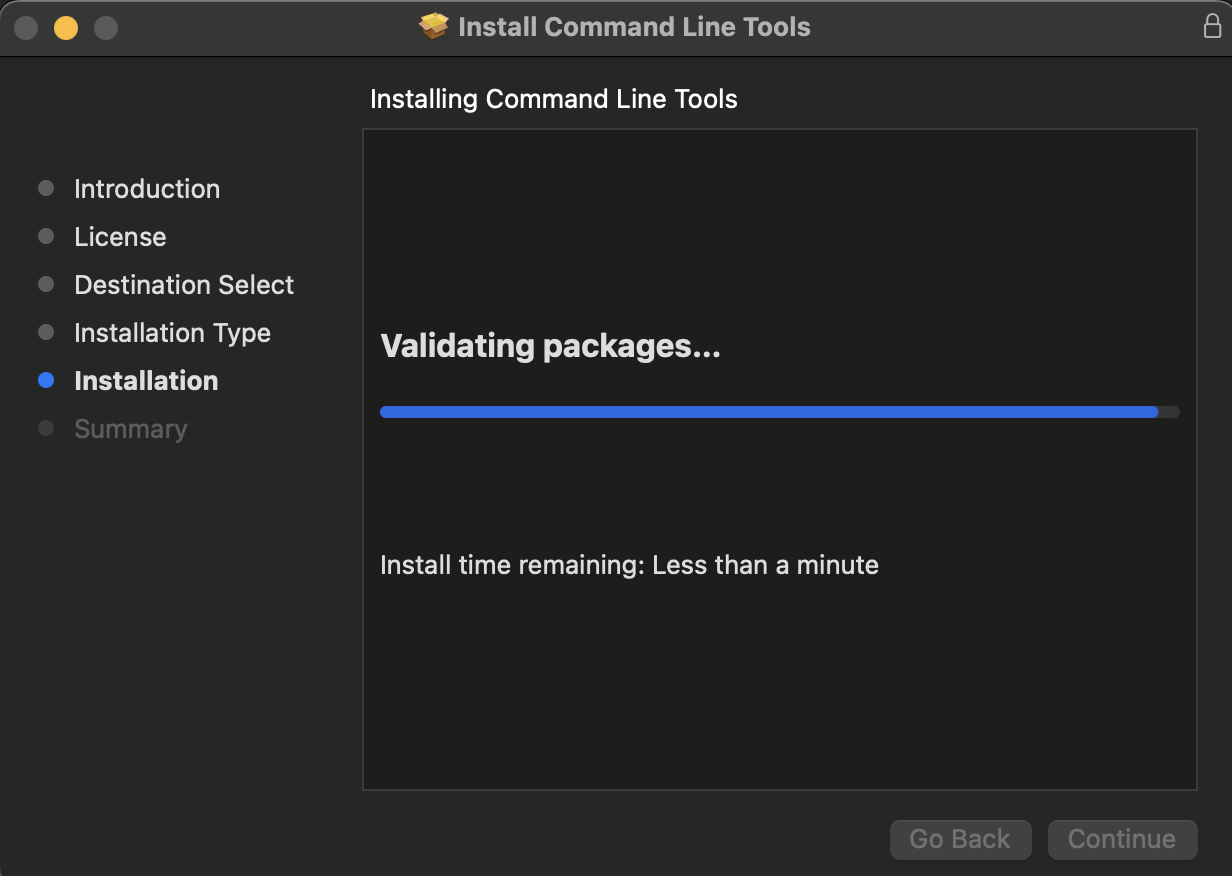Screen dimensions: 1232x876
Task: Select the Introduction step label
Action: pyautogui.click(x=147, y=189)
